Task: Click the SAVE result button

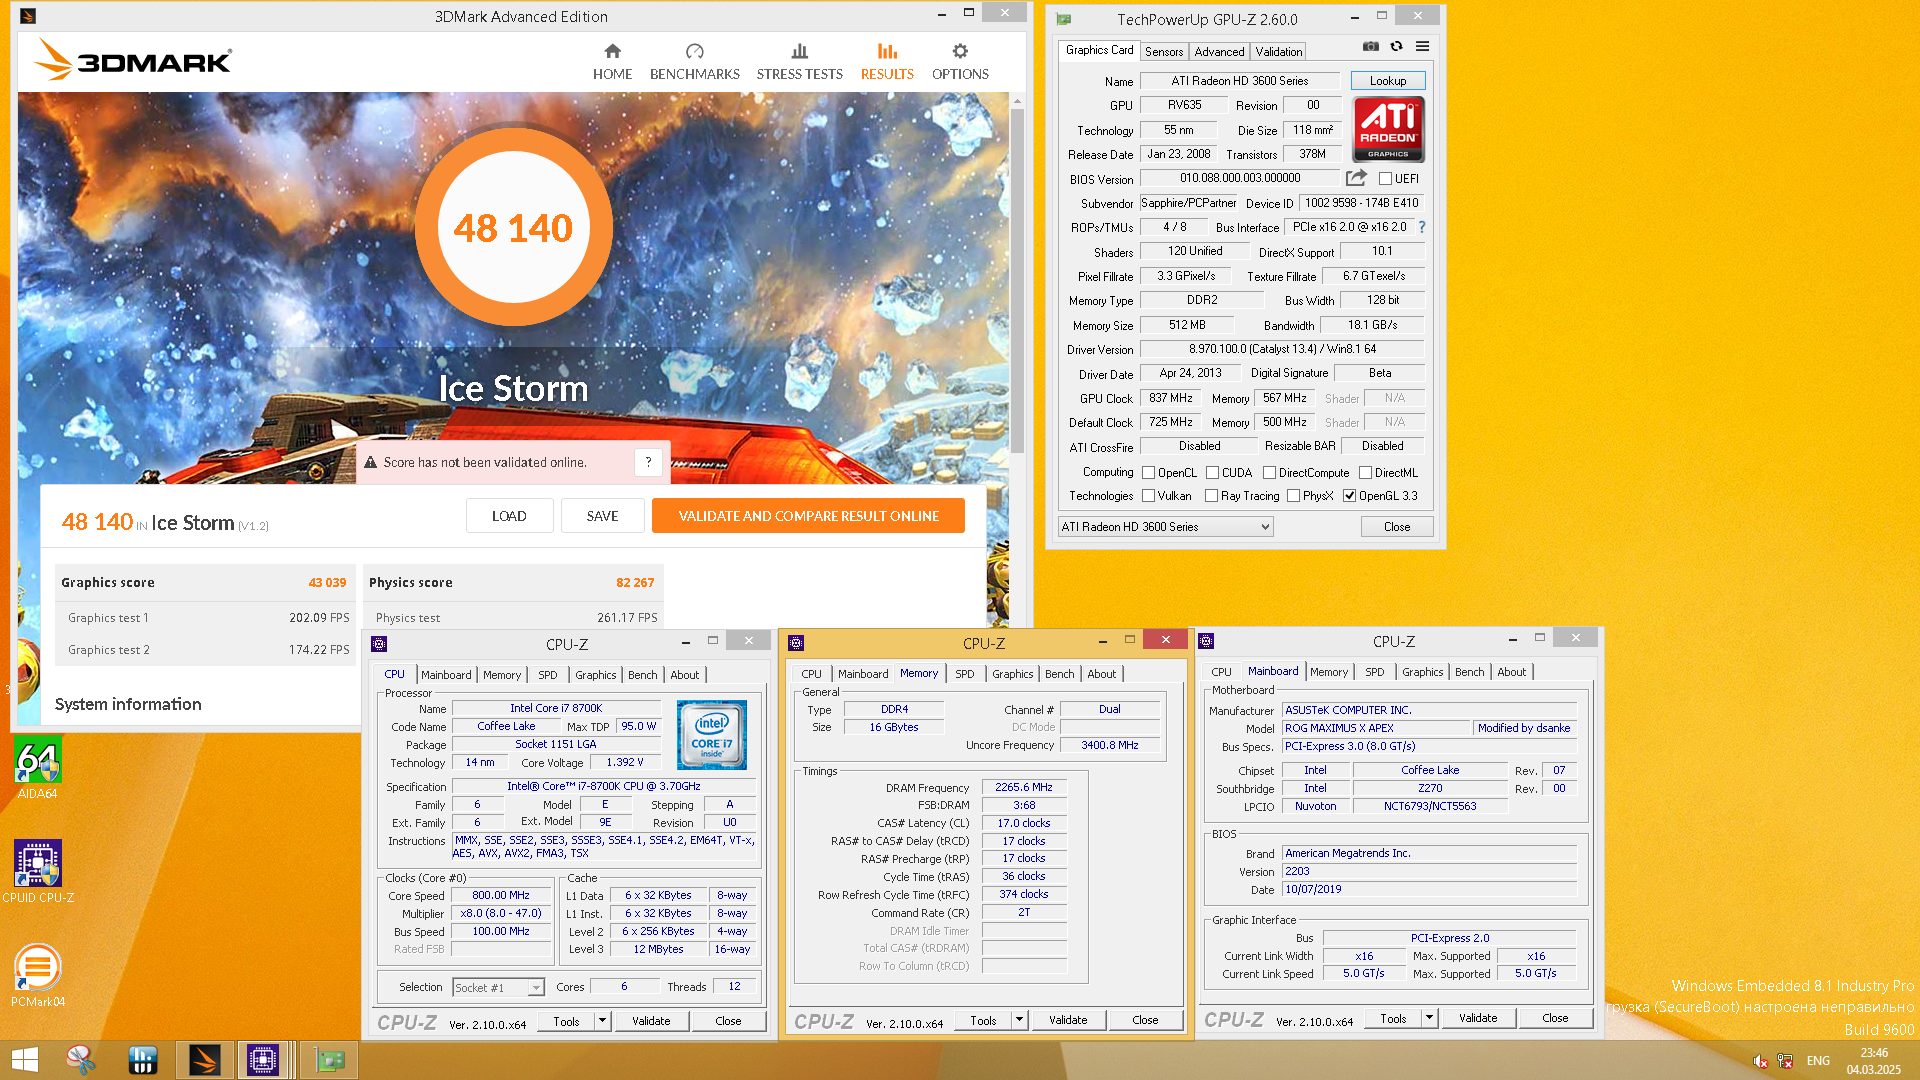Action: click(x=602, y=516)
